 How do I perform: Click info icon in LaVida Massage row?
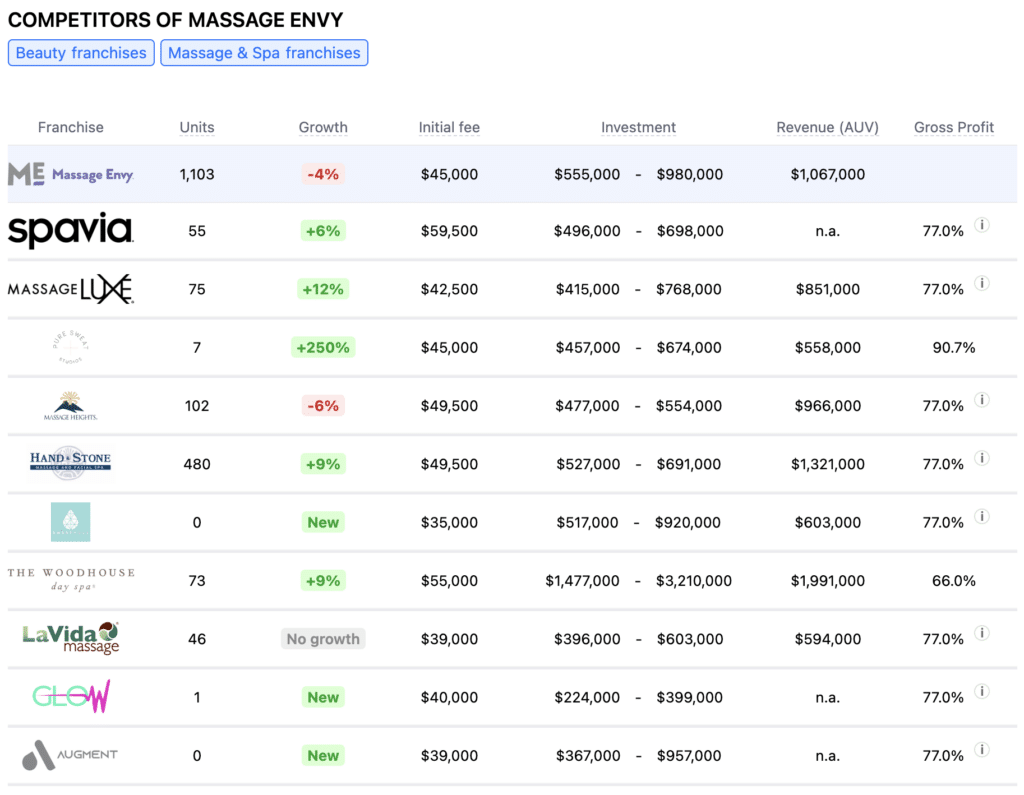click(x=982, y=633)
